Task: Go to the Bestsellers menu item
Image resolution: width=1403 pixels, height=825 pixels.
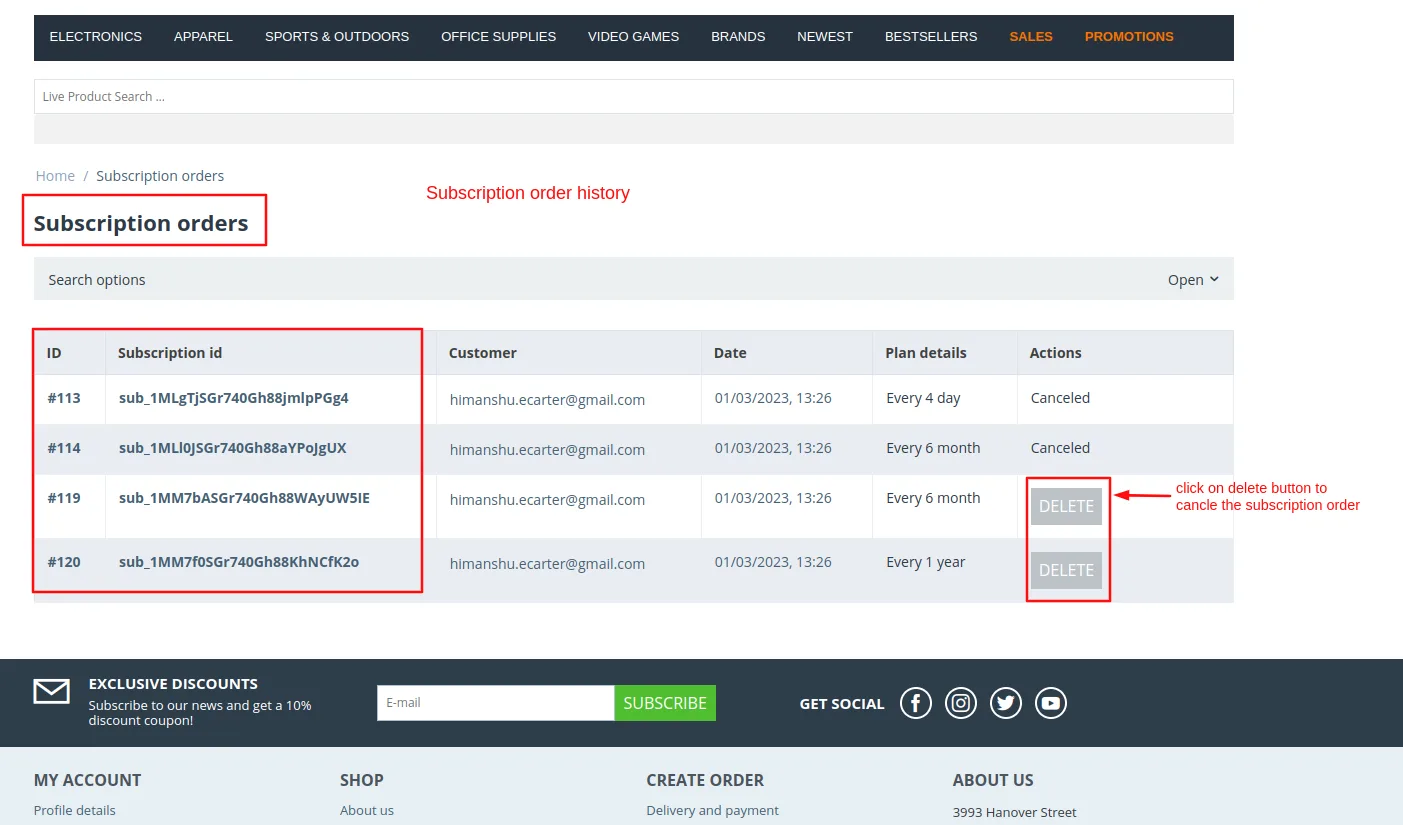Action: click(x=931, y=37)
